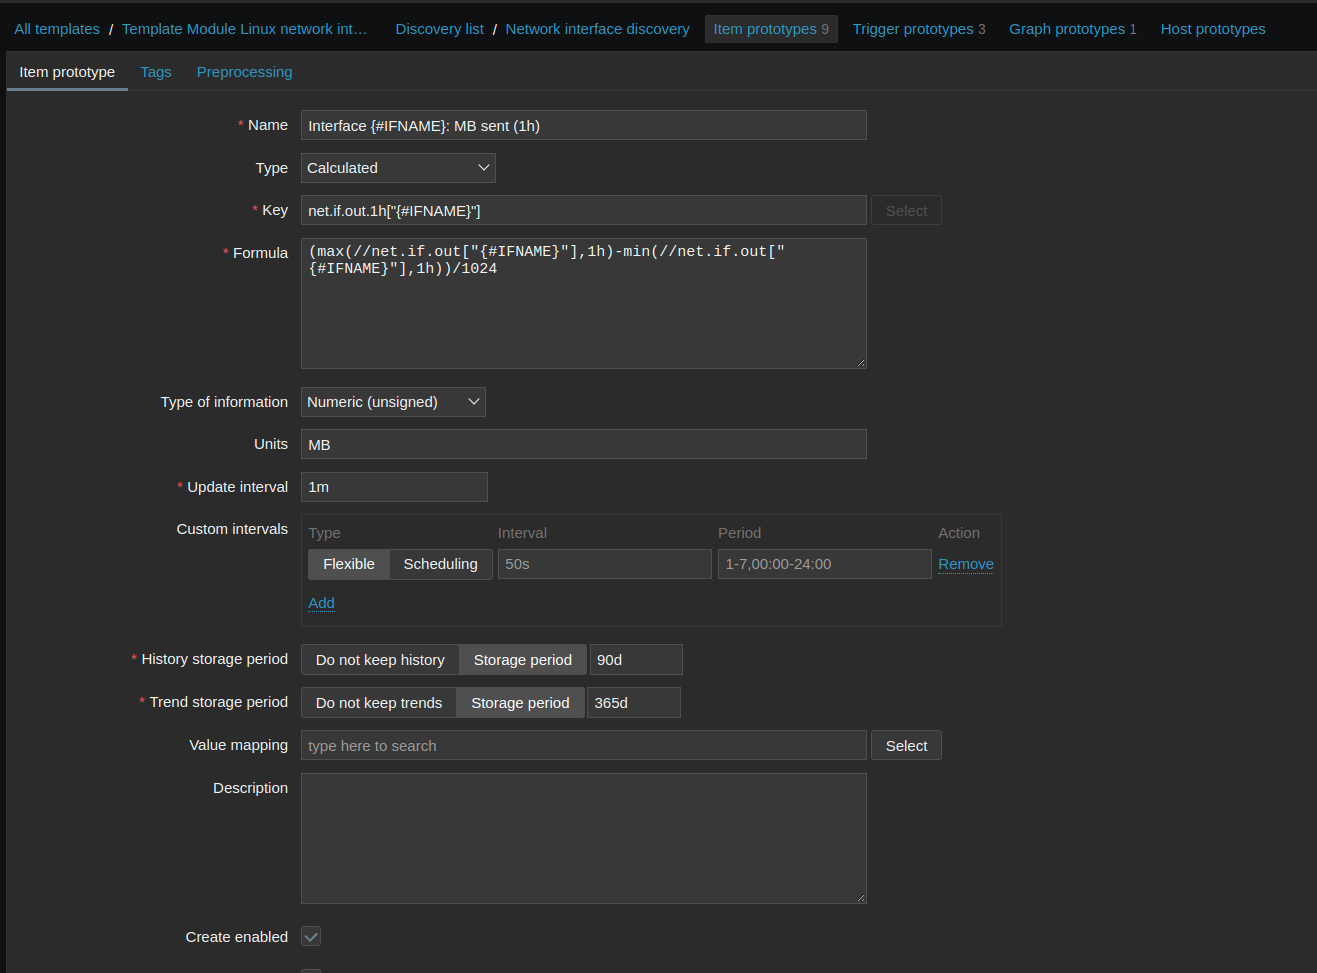The width and height of the screenshot is (1317, 973).
Task: Select the Flexible custom interval type
Action: 348,564
